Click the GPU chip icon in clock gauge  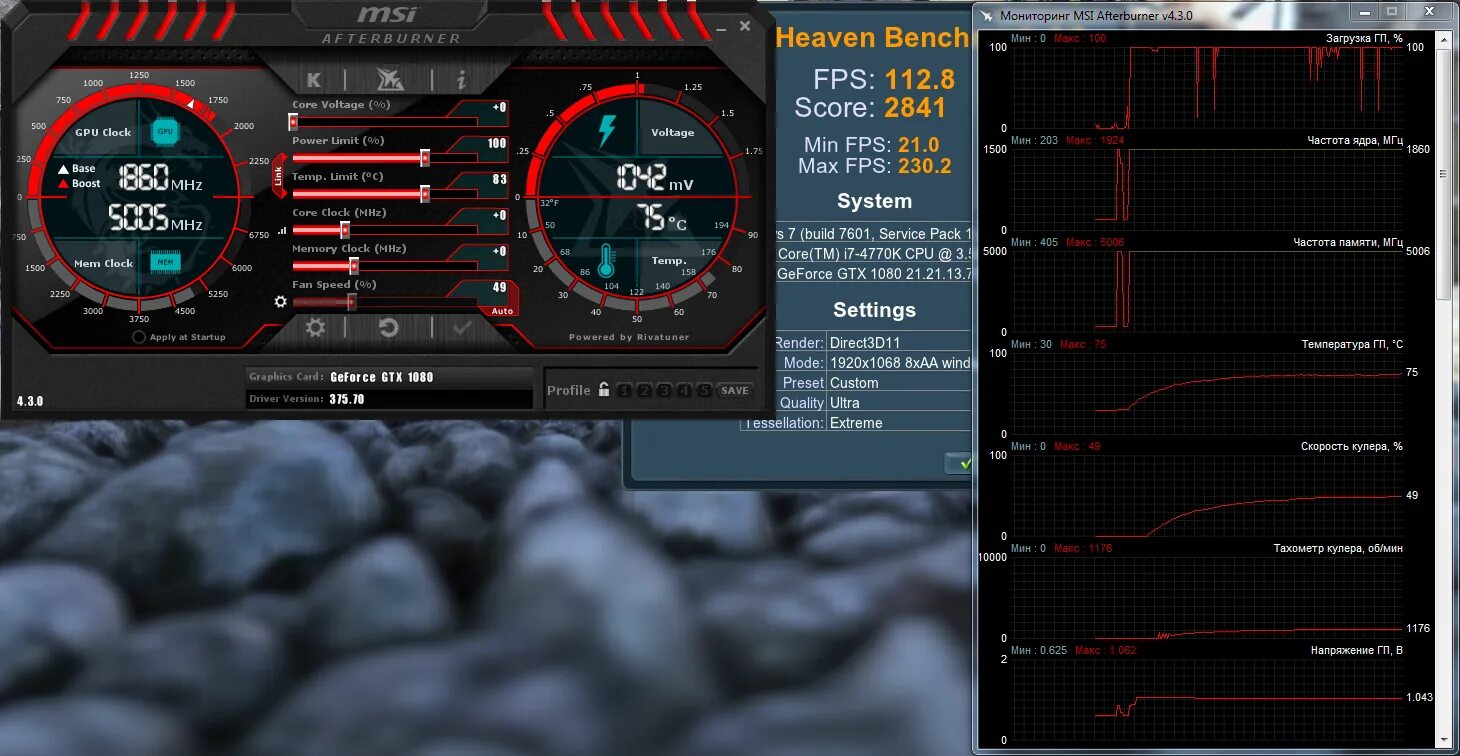click(x=164, y=131)
